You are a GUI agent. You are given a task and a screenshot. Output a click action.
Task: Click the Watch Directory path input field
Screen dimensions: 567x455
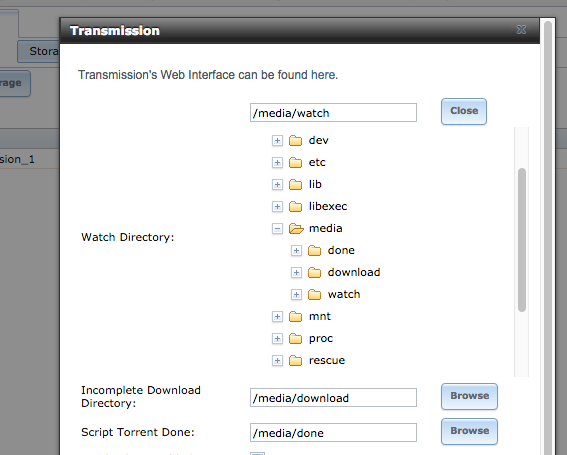click(333, 113)
